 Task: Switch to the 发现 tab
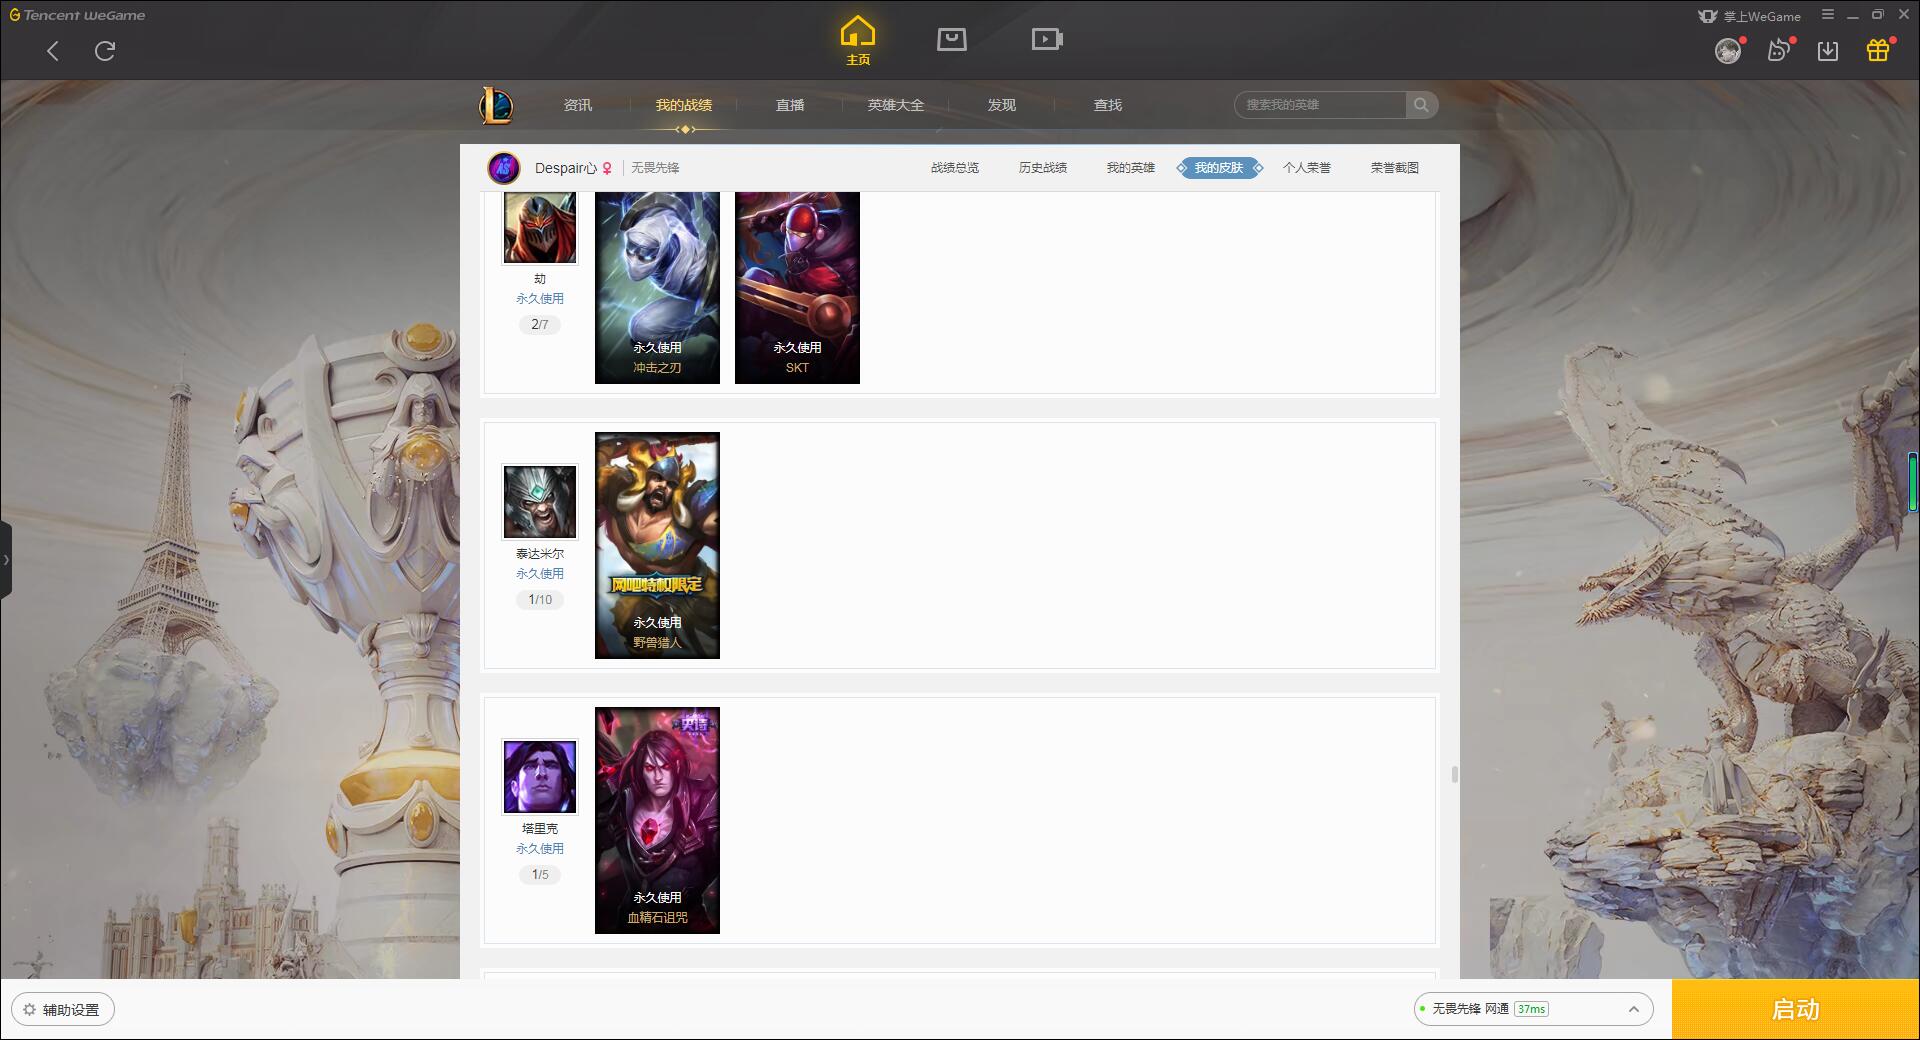click(1002, 105)
